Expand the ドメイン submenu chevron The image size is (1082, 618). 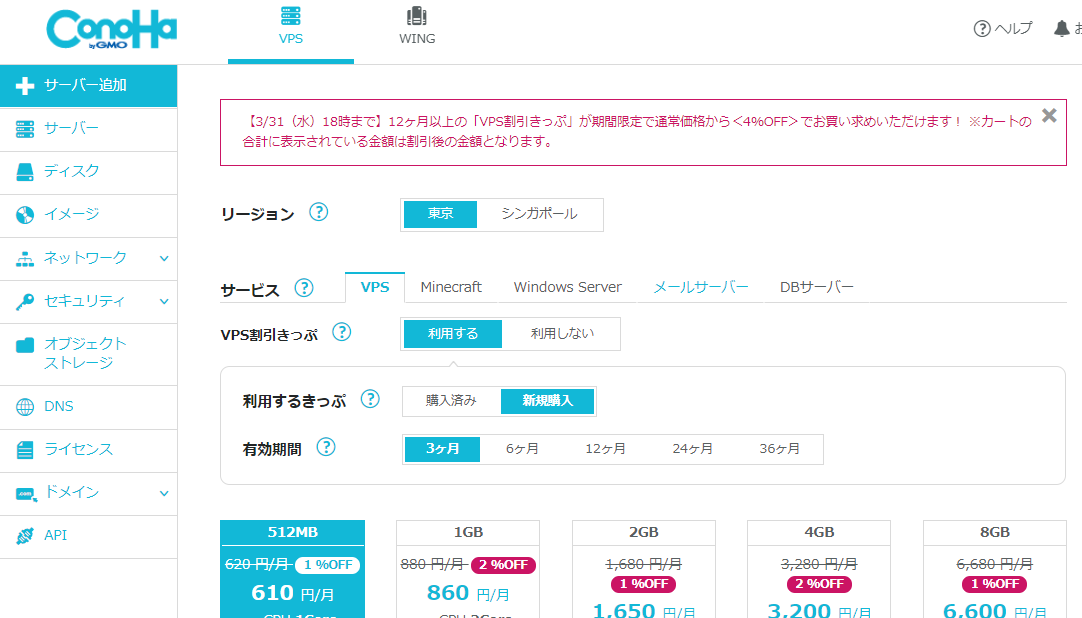pos(164,493)
